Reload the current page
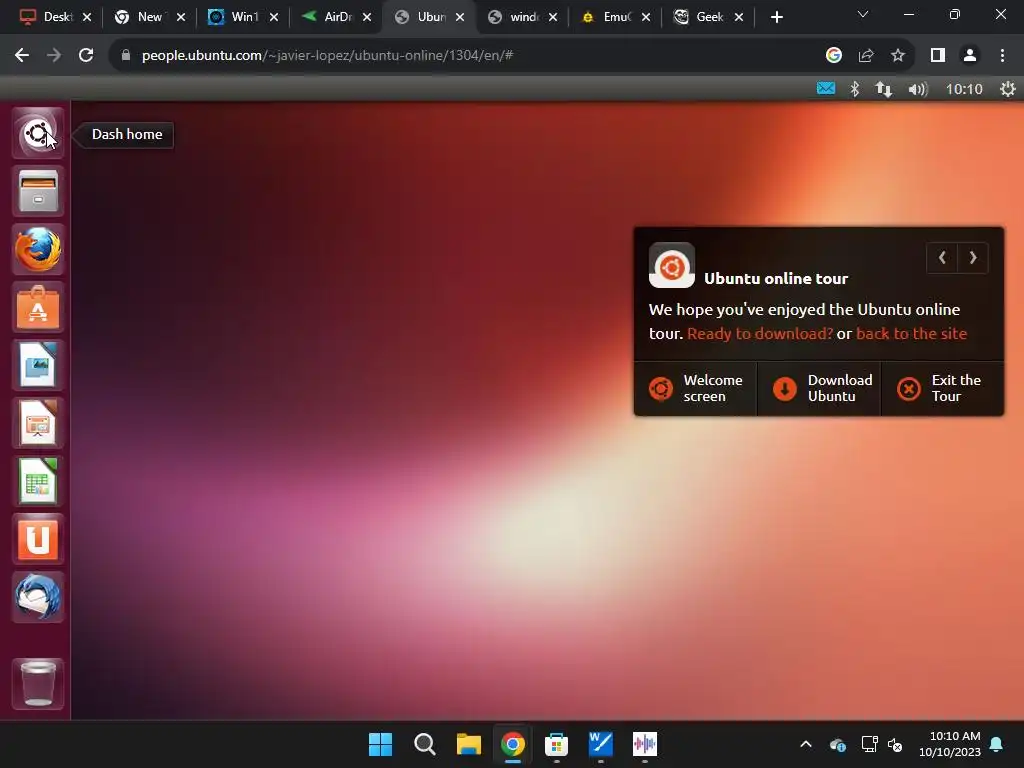This screenshot has width=1024, height=768. coord(86,56)
